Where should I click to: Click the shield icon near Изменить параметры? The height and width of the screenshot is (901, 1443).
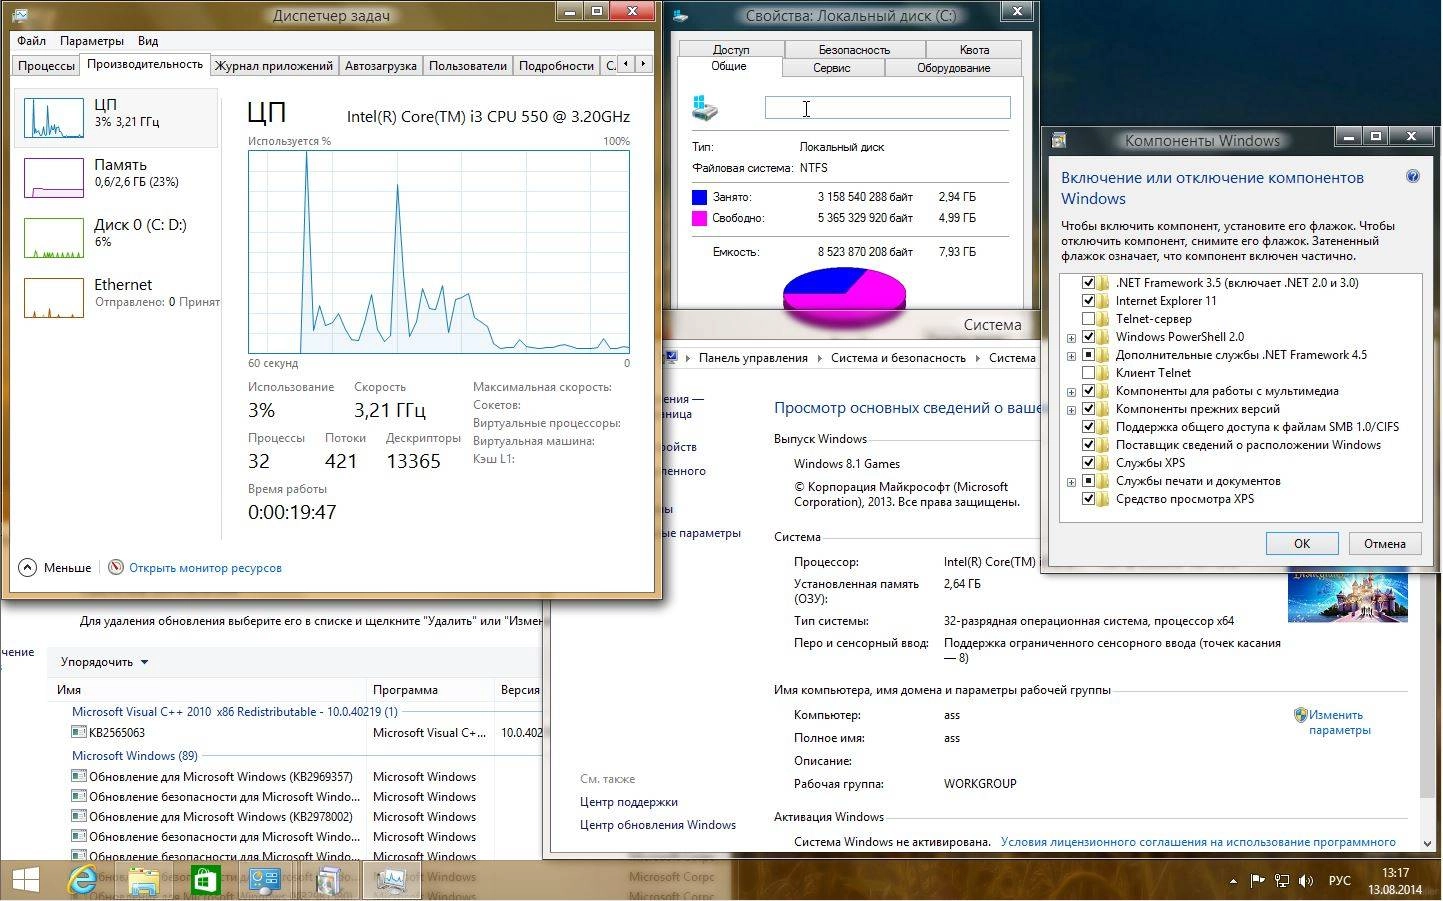tap(1300, 715)
